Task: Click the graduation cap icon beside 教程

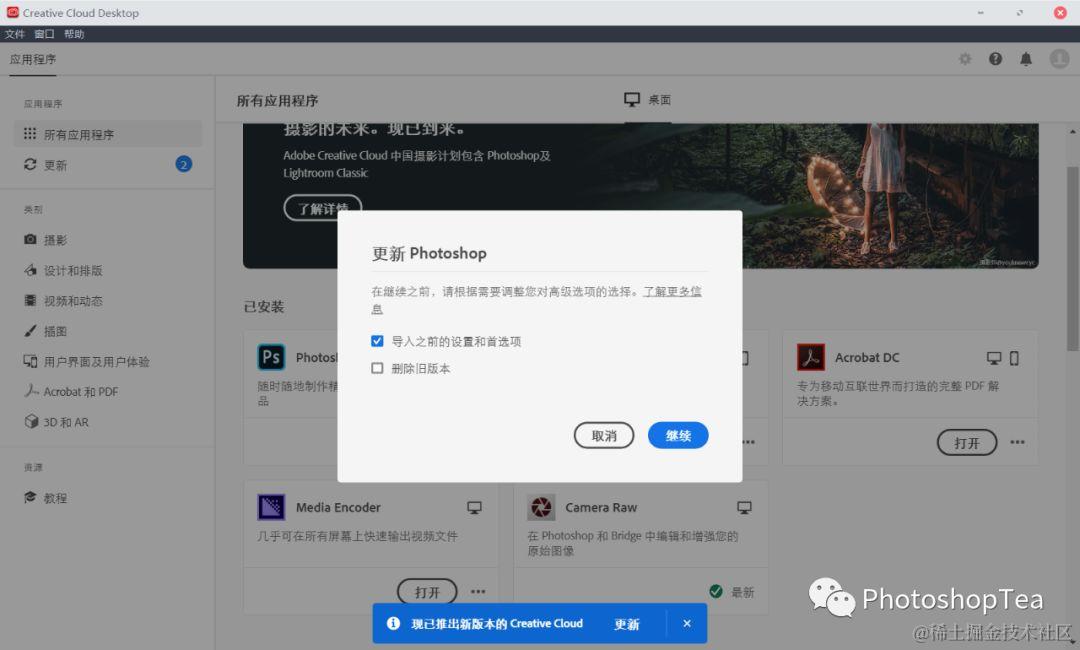Action: (30, 497)
